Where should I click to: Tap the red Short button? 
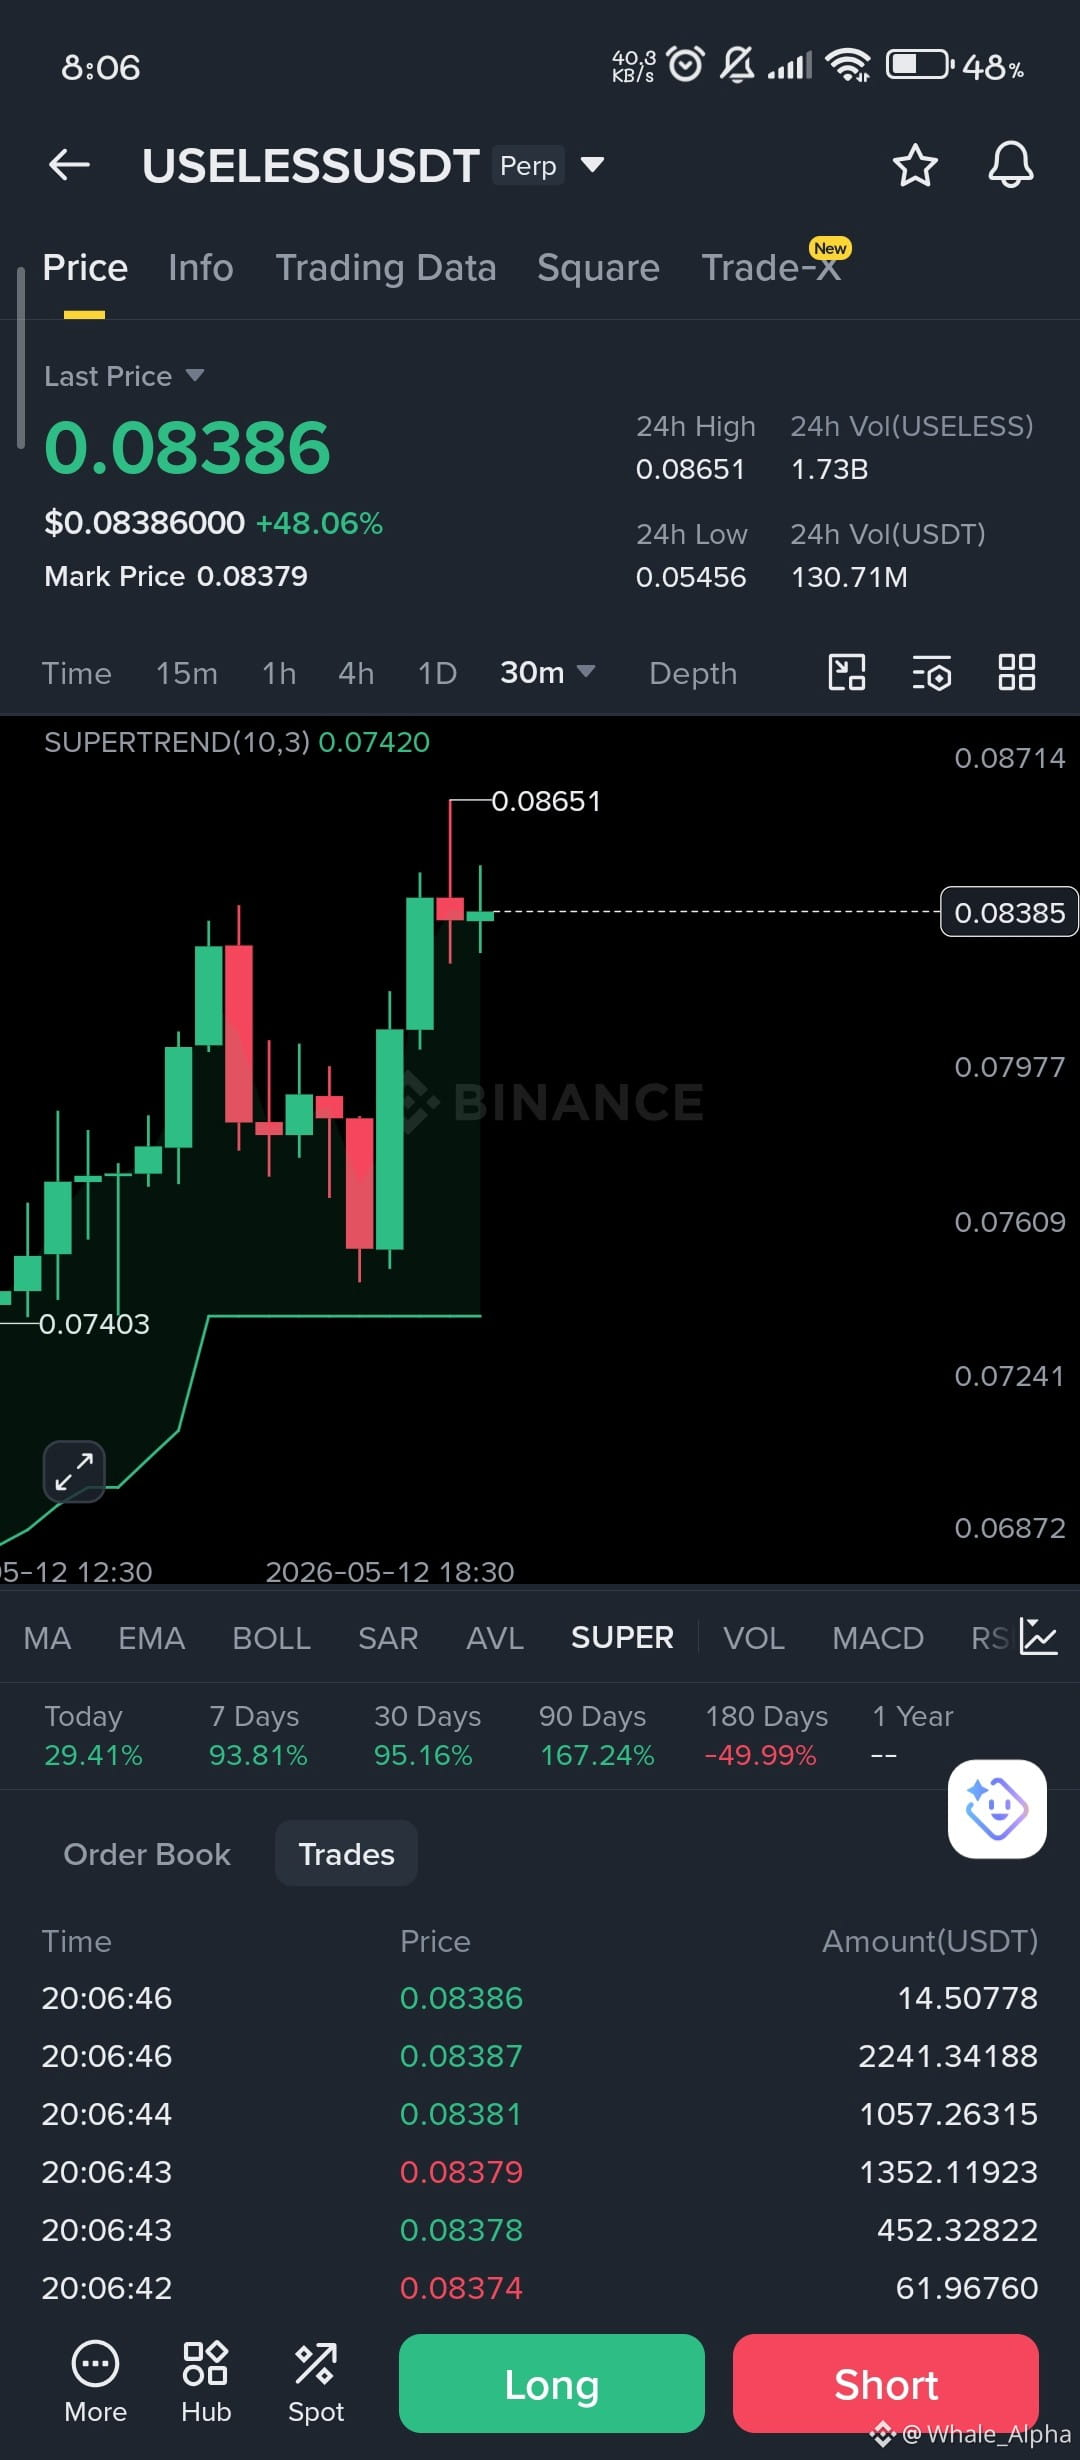pos(886,2383)
